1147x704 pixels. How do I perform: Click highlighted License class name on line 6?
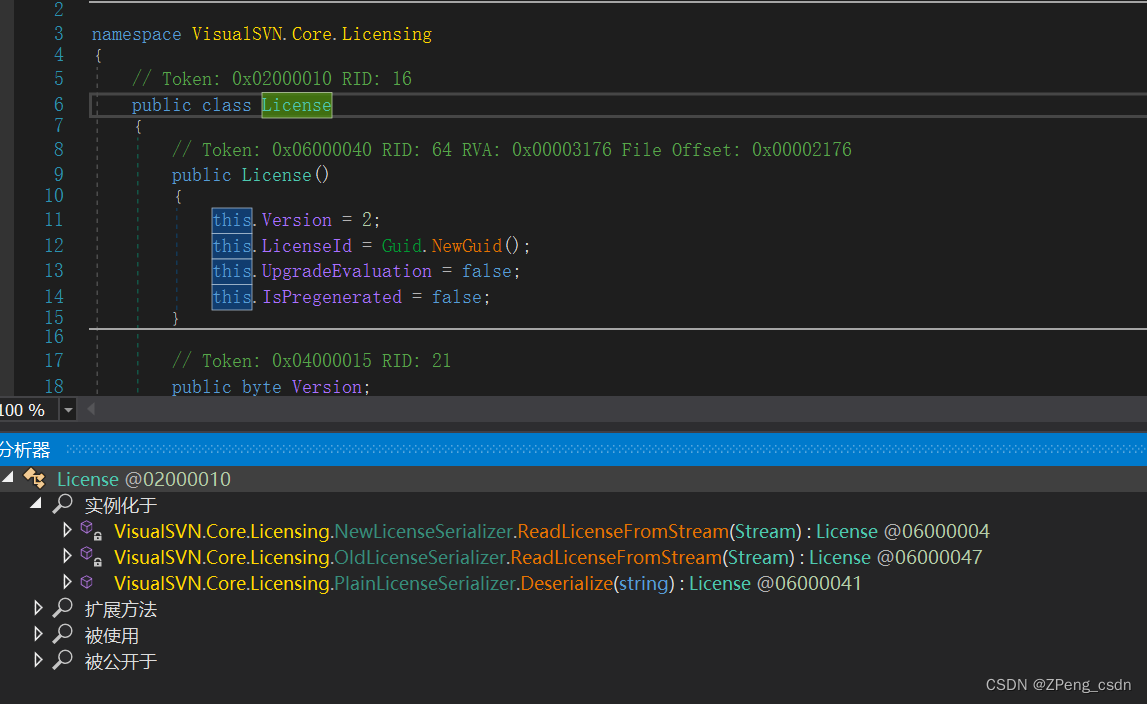click(296, 105)
